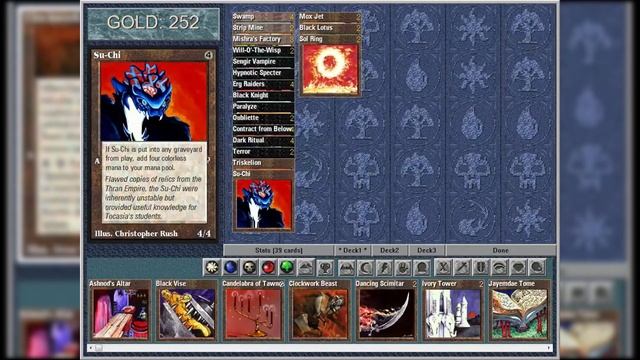Screen dimensions: 640x360
Task: Select Jayemdae Tome card in collection
Action: [x=519, y=310]
